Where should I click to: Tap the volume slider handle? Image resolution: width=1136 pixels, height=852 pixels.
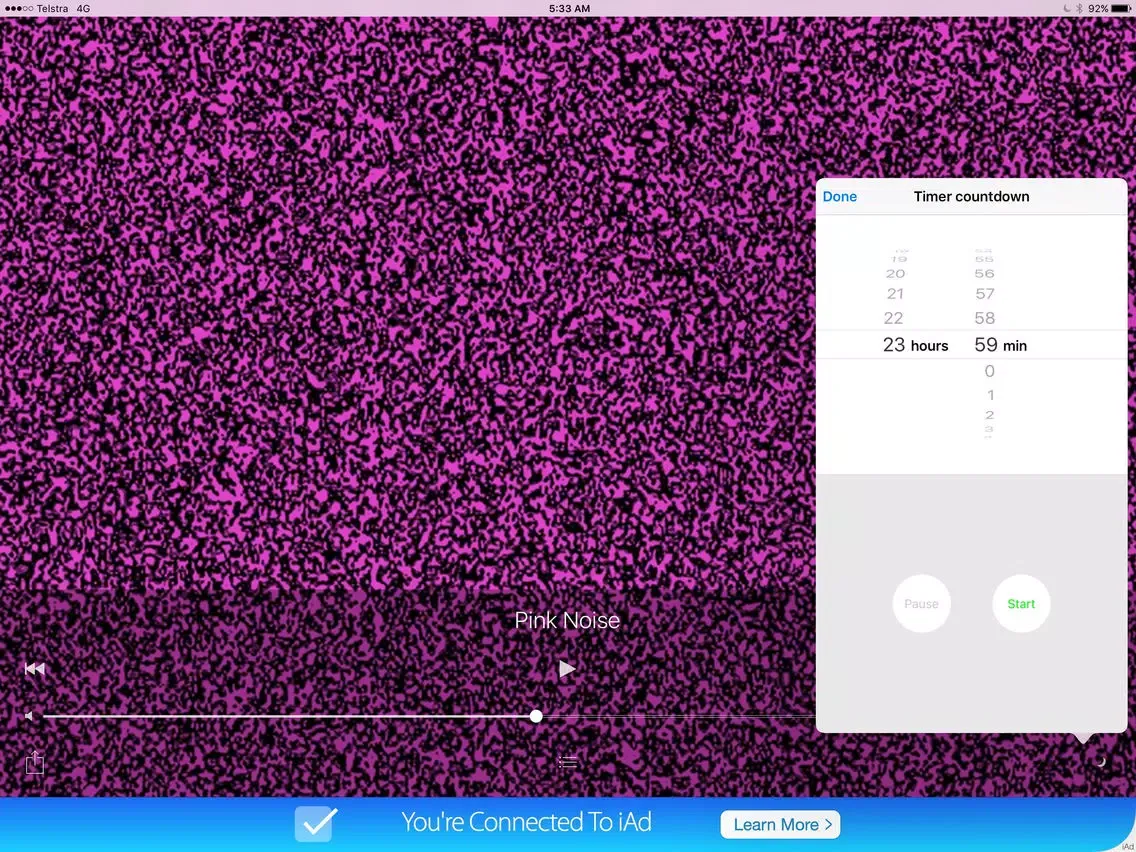[536, 716]
